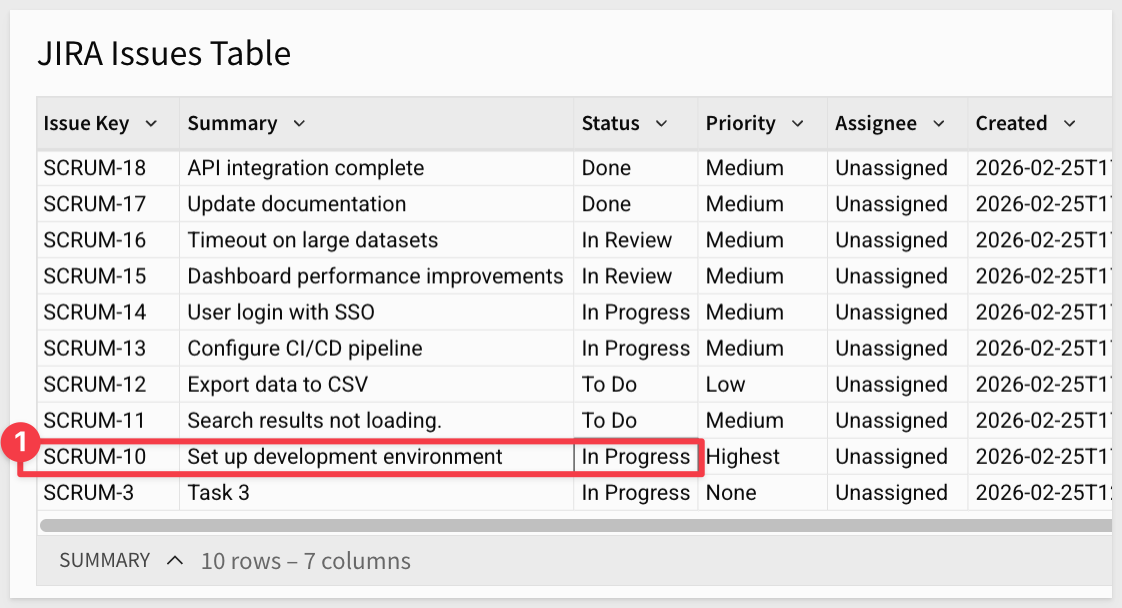
Task: Click the In Progress status for SCRUM-10
Action: tap(635, 457)
